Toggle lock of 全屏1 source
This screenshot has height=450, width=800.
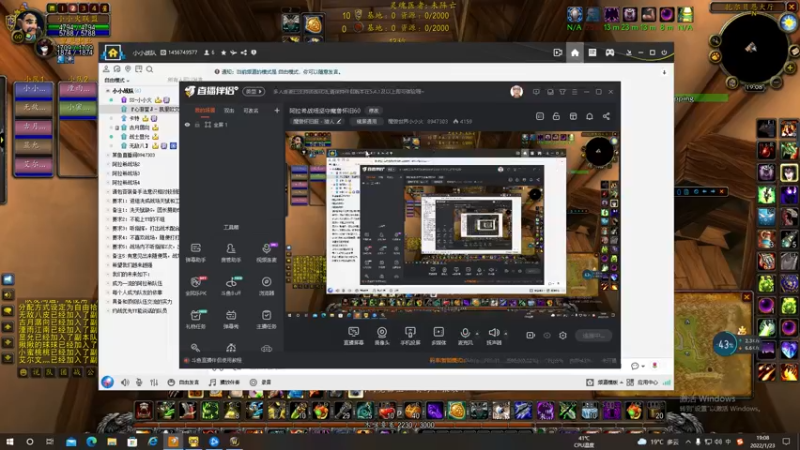click(x=197, y=124)
